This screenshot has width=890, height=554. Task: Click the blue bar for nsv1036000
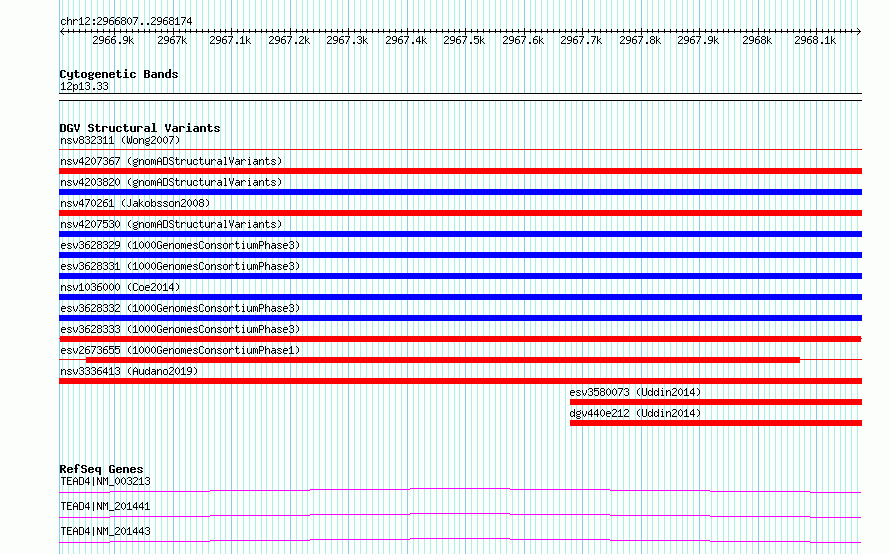click(x=460, y=297)
